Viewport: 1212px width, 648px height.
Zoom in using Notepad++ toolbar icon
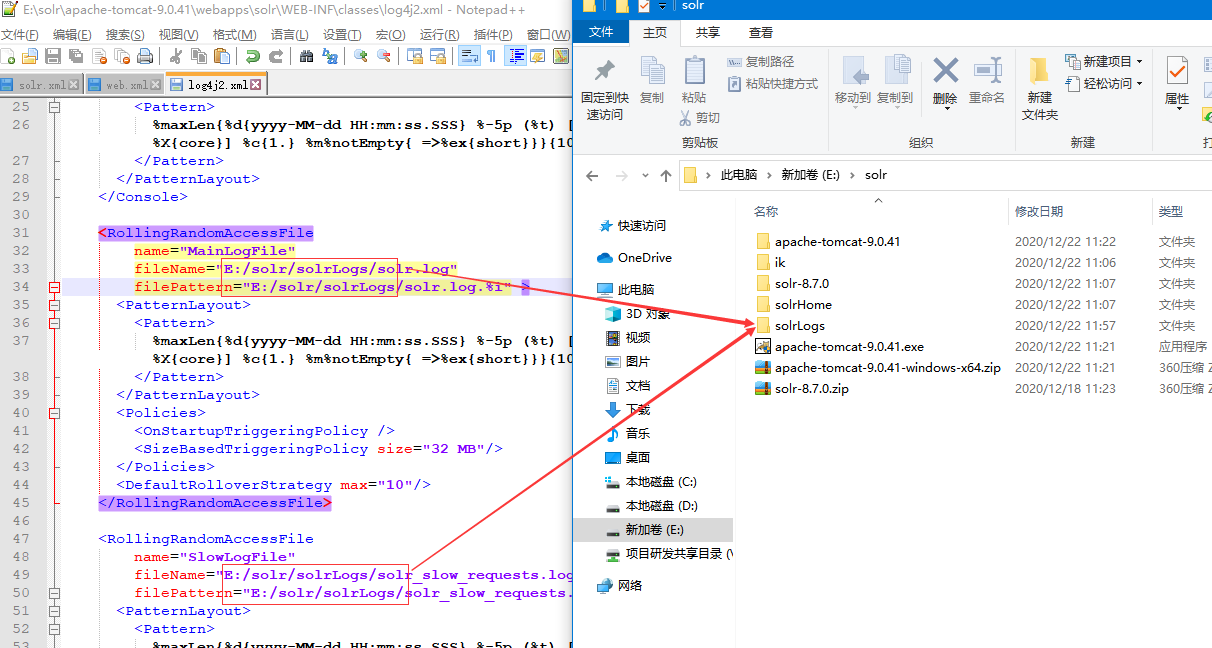pyautogui.click(x=361, y=56)
